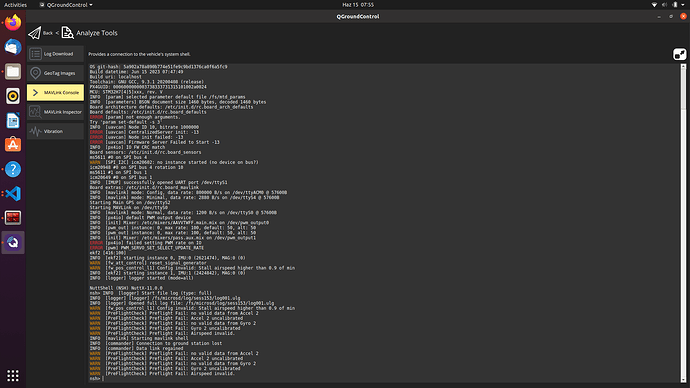Open the MAVLink Console tab
Image resolution: width=690 pixels, height=388 pixels.
(55, 92)
